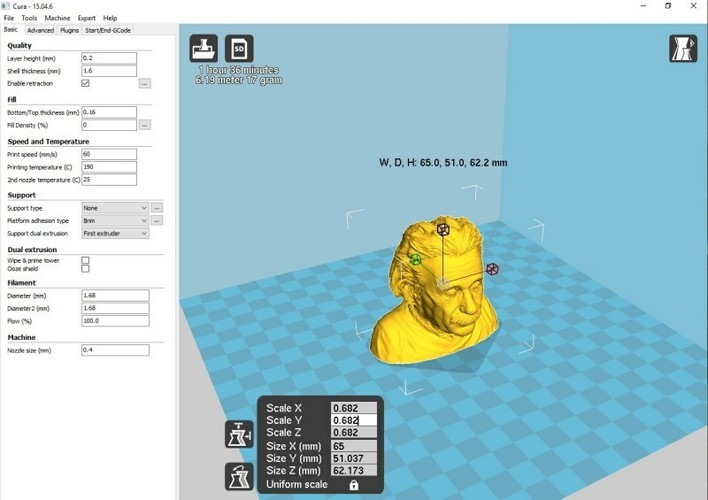Click the Flow (%) input field
The image size is (708, 500).
(115, 321)
